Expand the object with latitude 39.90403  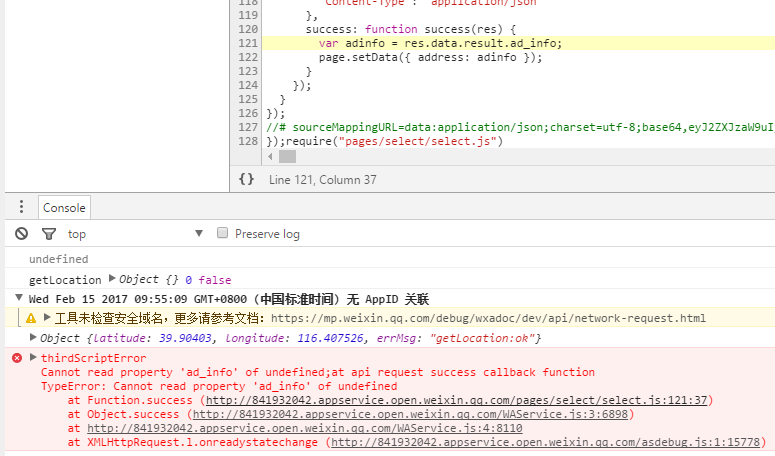point(34,338)
